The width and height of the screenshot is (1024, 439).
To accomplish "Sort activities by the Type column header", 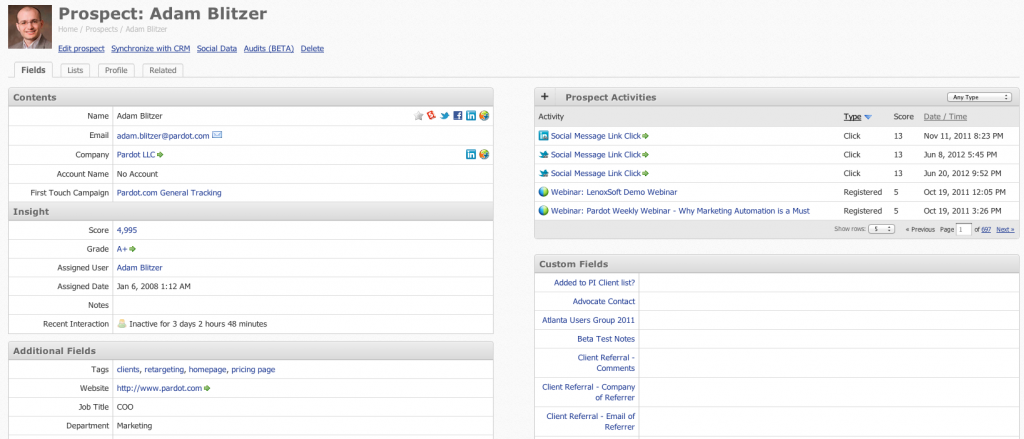I will tap(852, 117).
